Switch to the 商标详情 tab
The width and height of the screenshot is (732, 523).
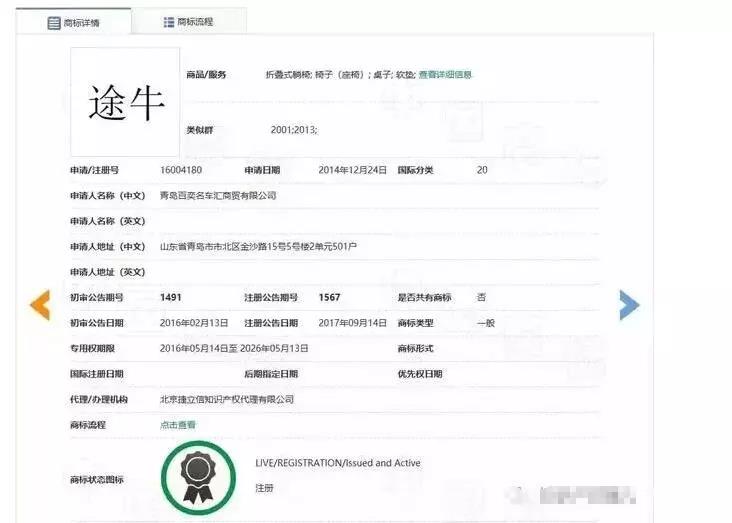click(x=80, y=22)
